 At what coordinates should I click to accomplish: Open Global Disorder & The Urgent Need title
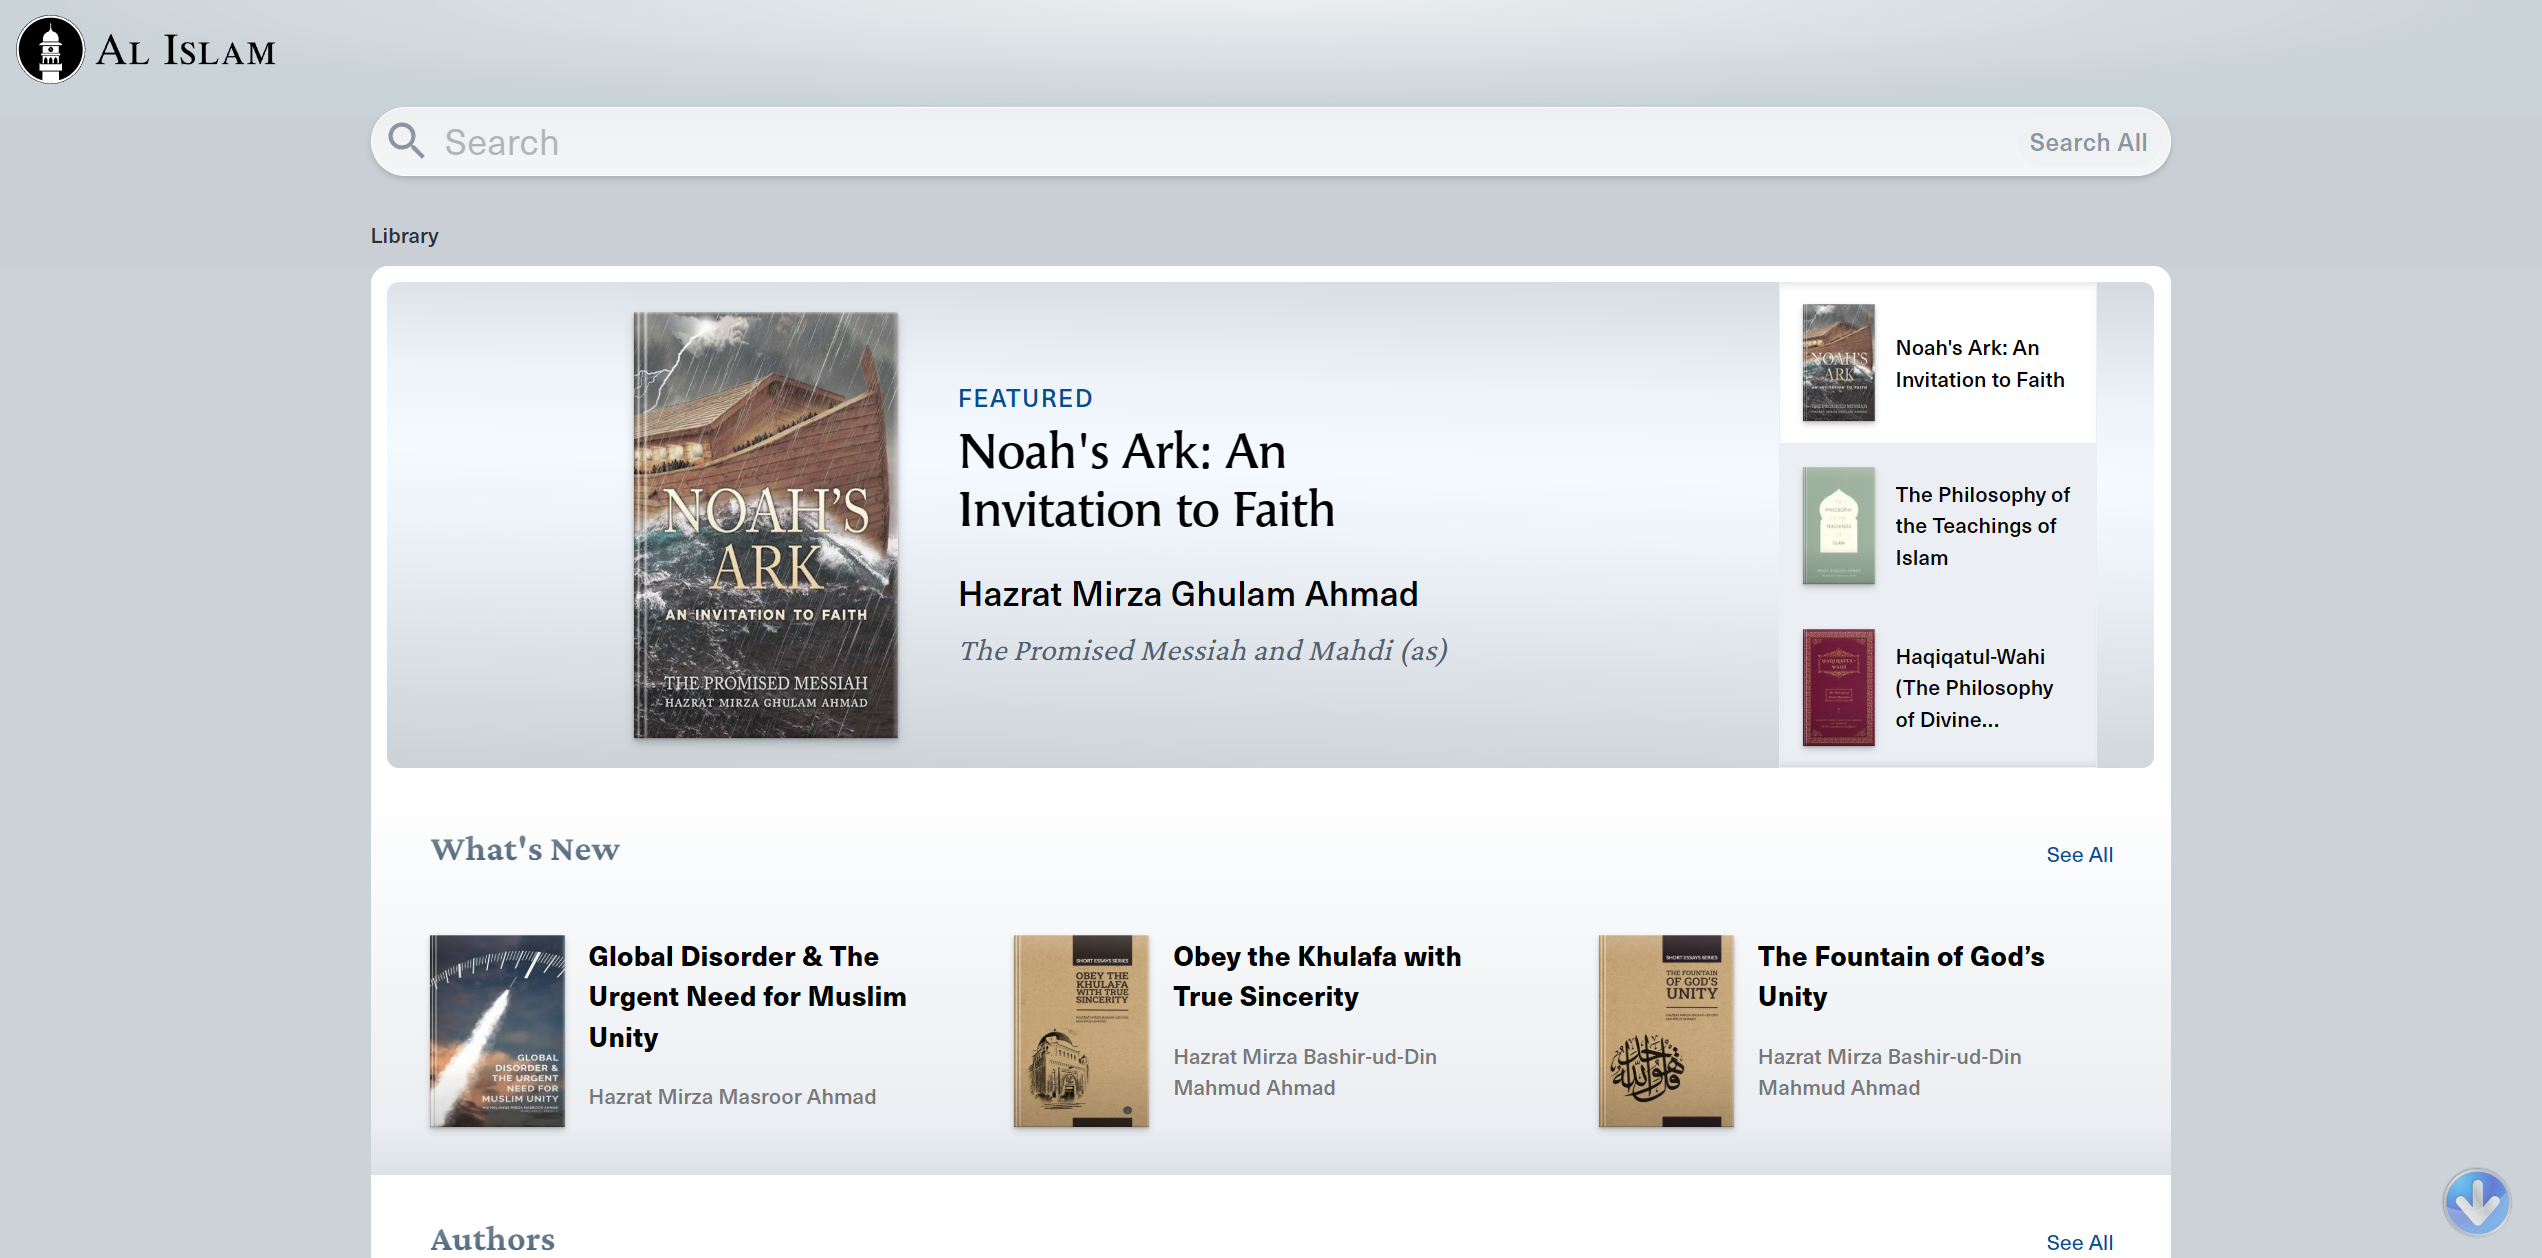tap(747, 996)
